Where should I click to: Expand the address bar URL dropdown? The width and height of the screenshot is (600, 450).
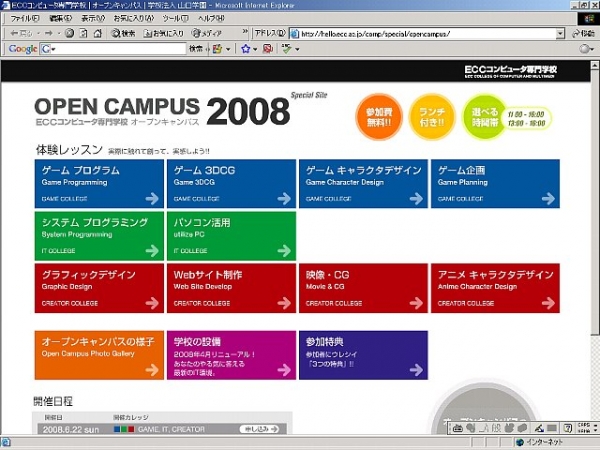pos(559,33)
